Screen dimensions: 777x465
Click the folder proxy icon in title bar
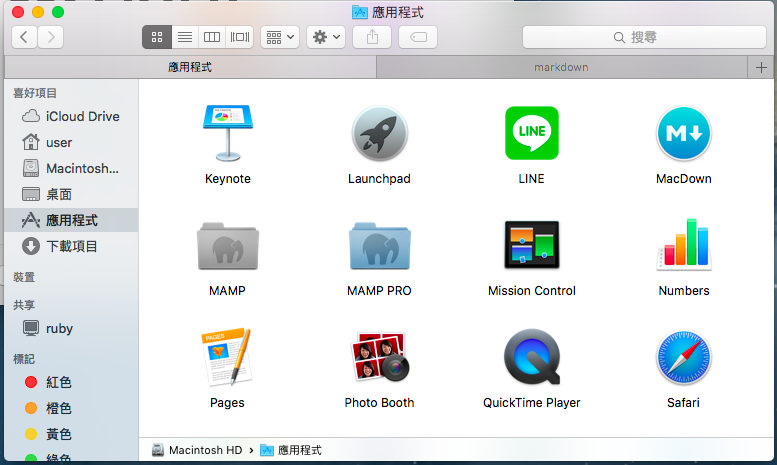pyautogui.click(x=360, y=12)
